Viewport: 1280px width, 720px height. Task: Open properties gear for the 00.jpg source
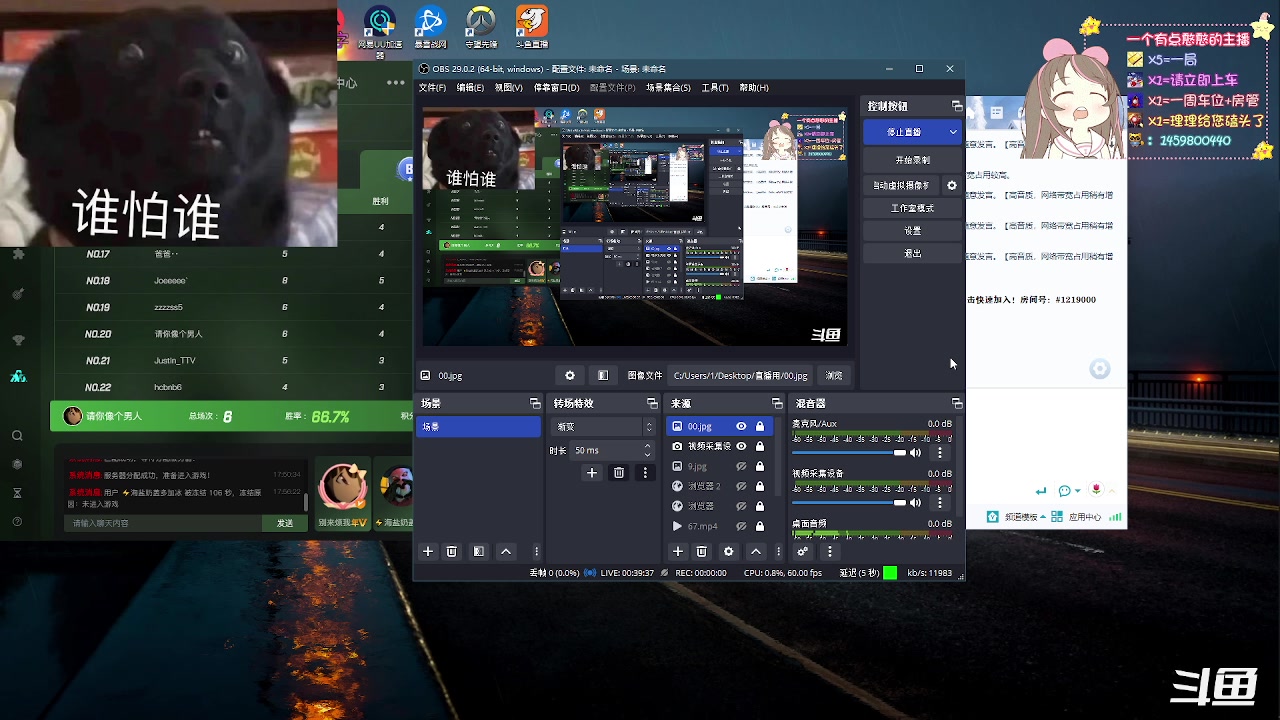[x=570, y=376]
